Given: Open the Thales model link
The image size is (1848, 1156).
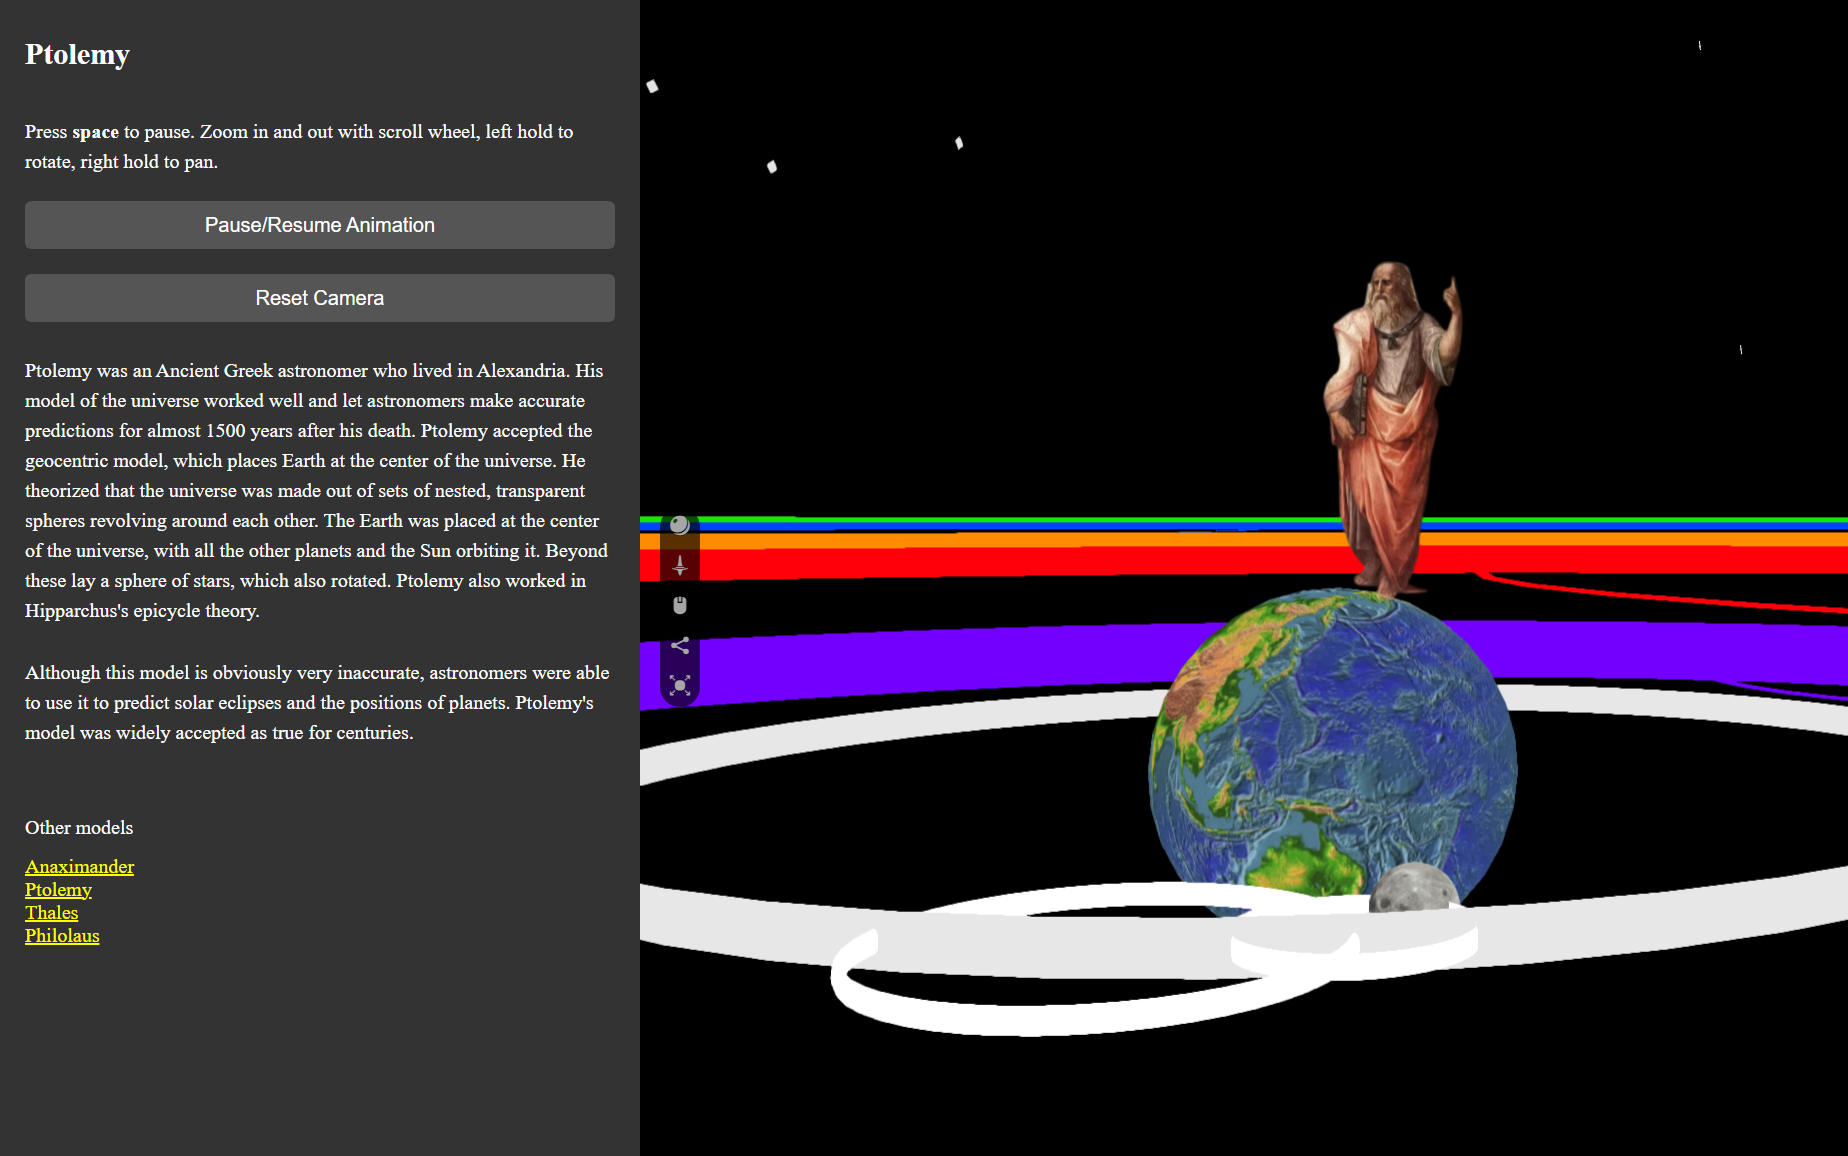Looking at the screenshot, I should (51, 912).
